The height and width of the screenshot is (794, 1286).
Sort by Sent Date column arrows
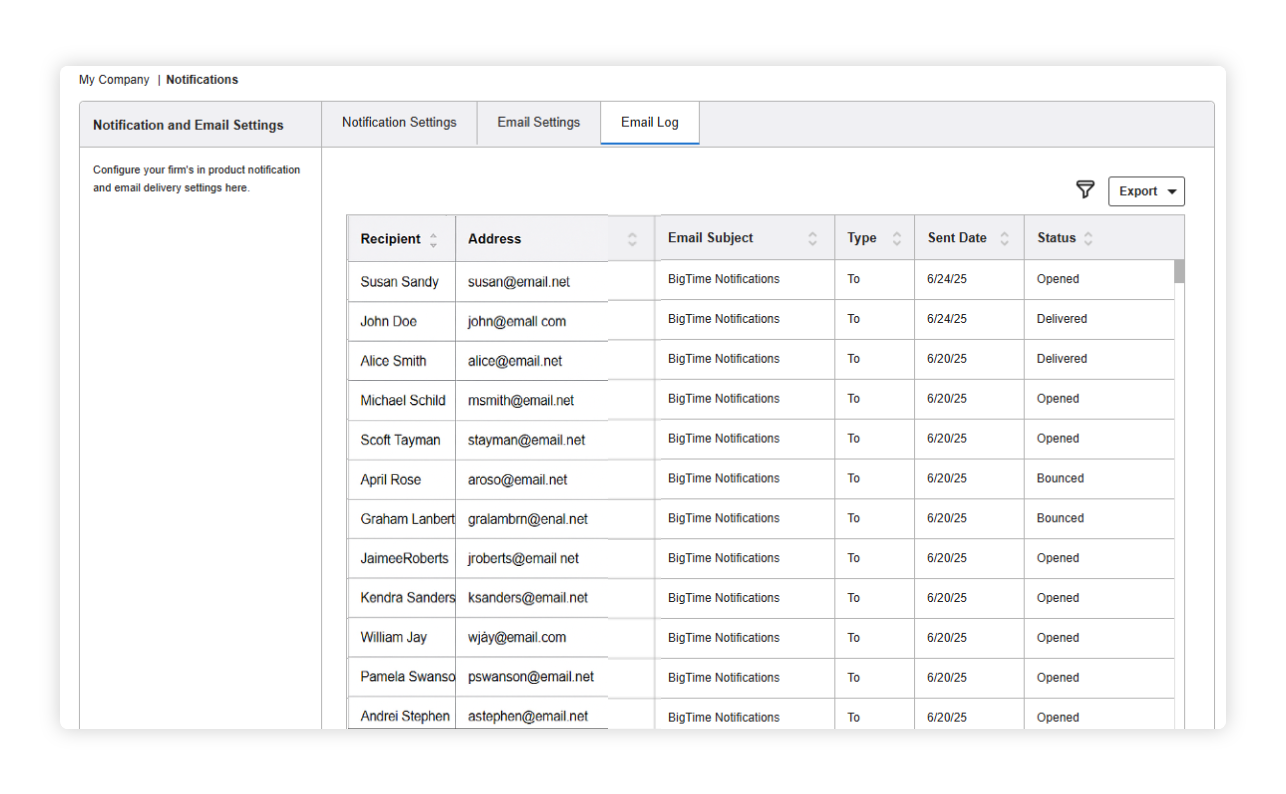[x=1004, y=239]
